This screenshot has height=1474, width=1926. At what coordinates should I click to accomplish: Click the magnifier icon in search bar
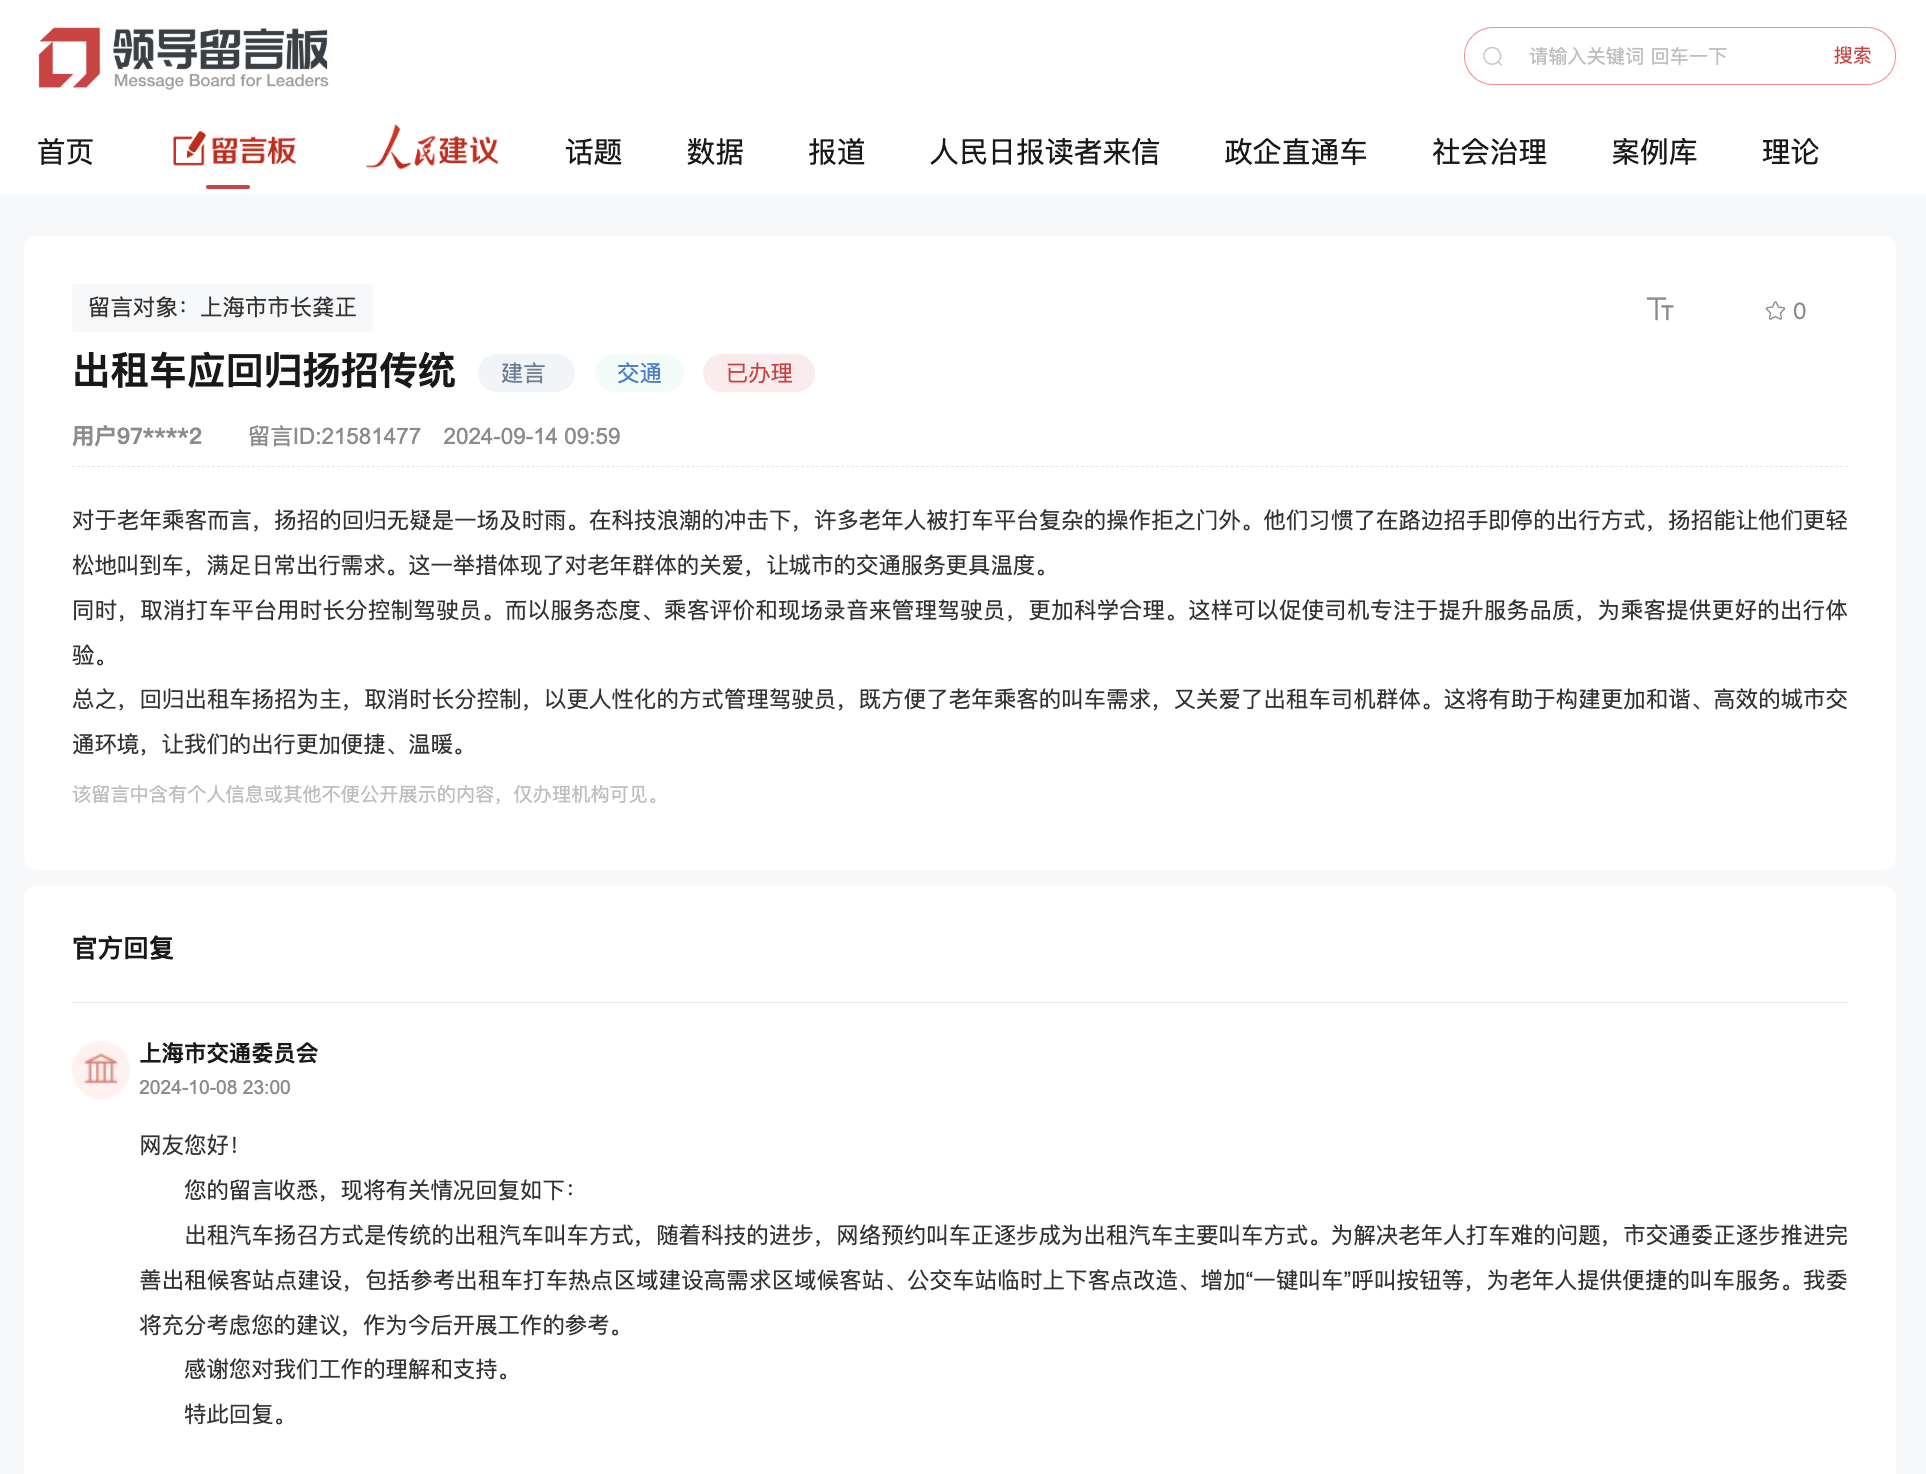point(1493,55)
